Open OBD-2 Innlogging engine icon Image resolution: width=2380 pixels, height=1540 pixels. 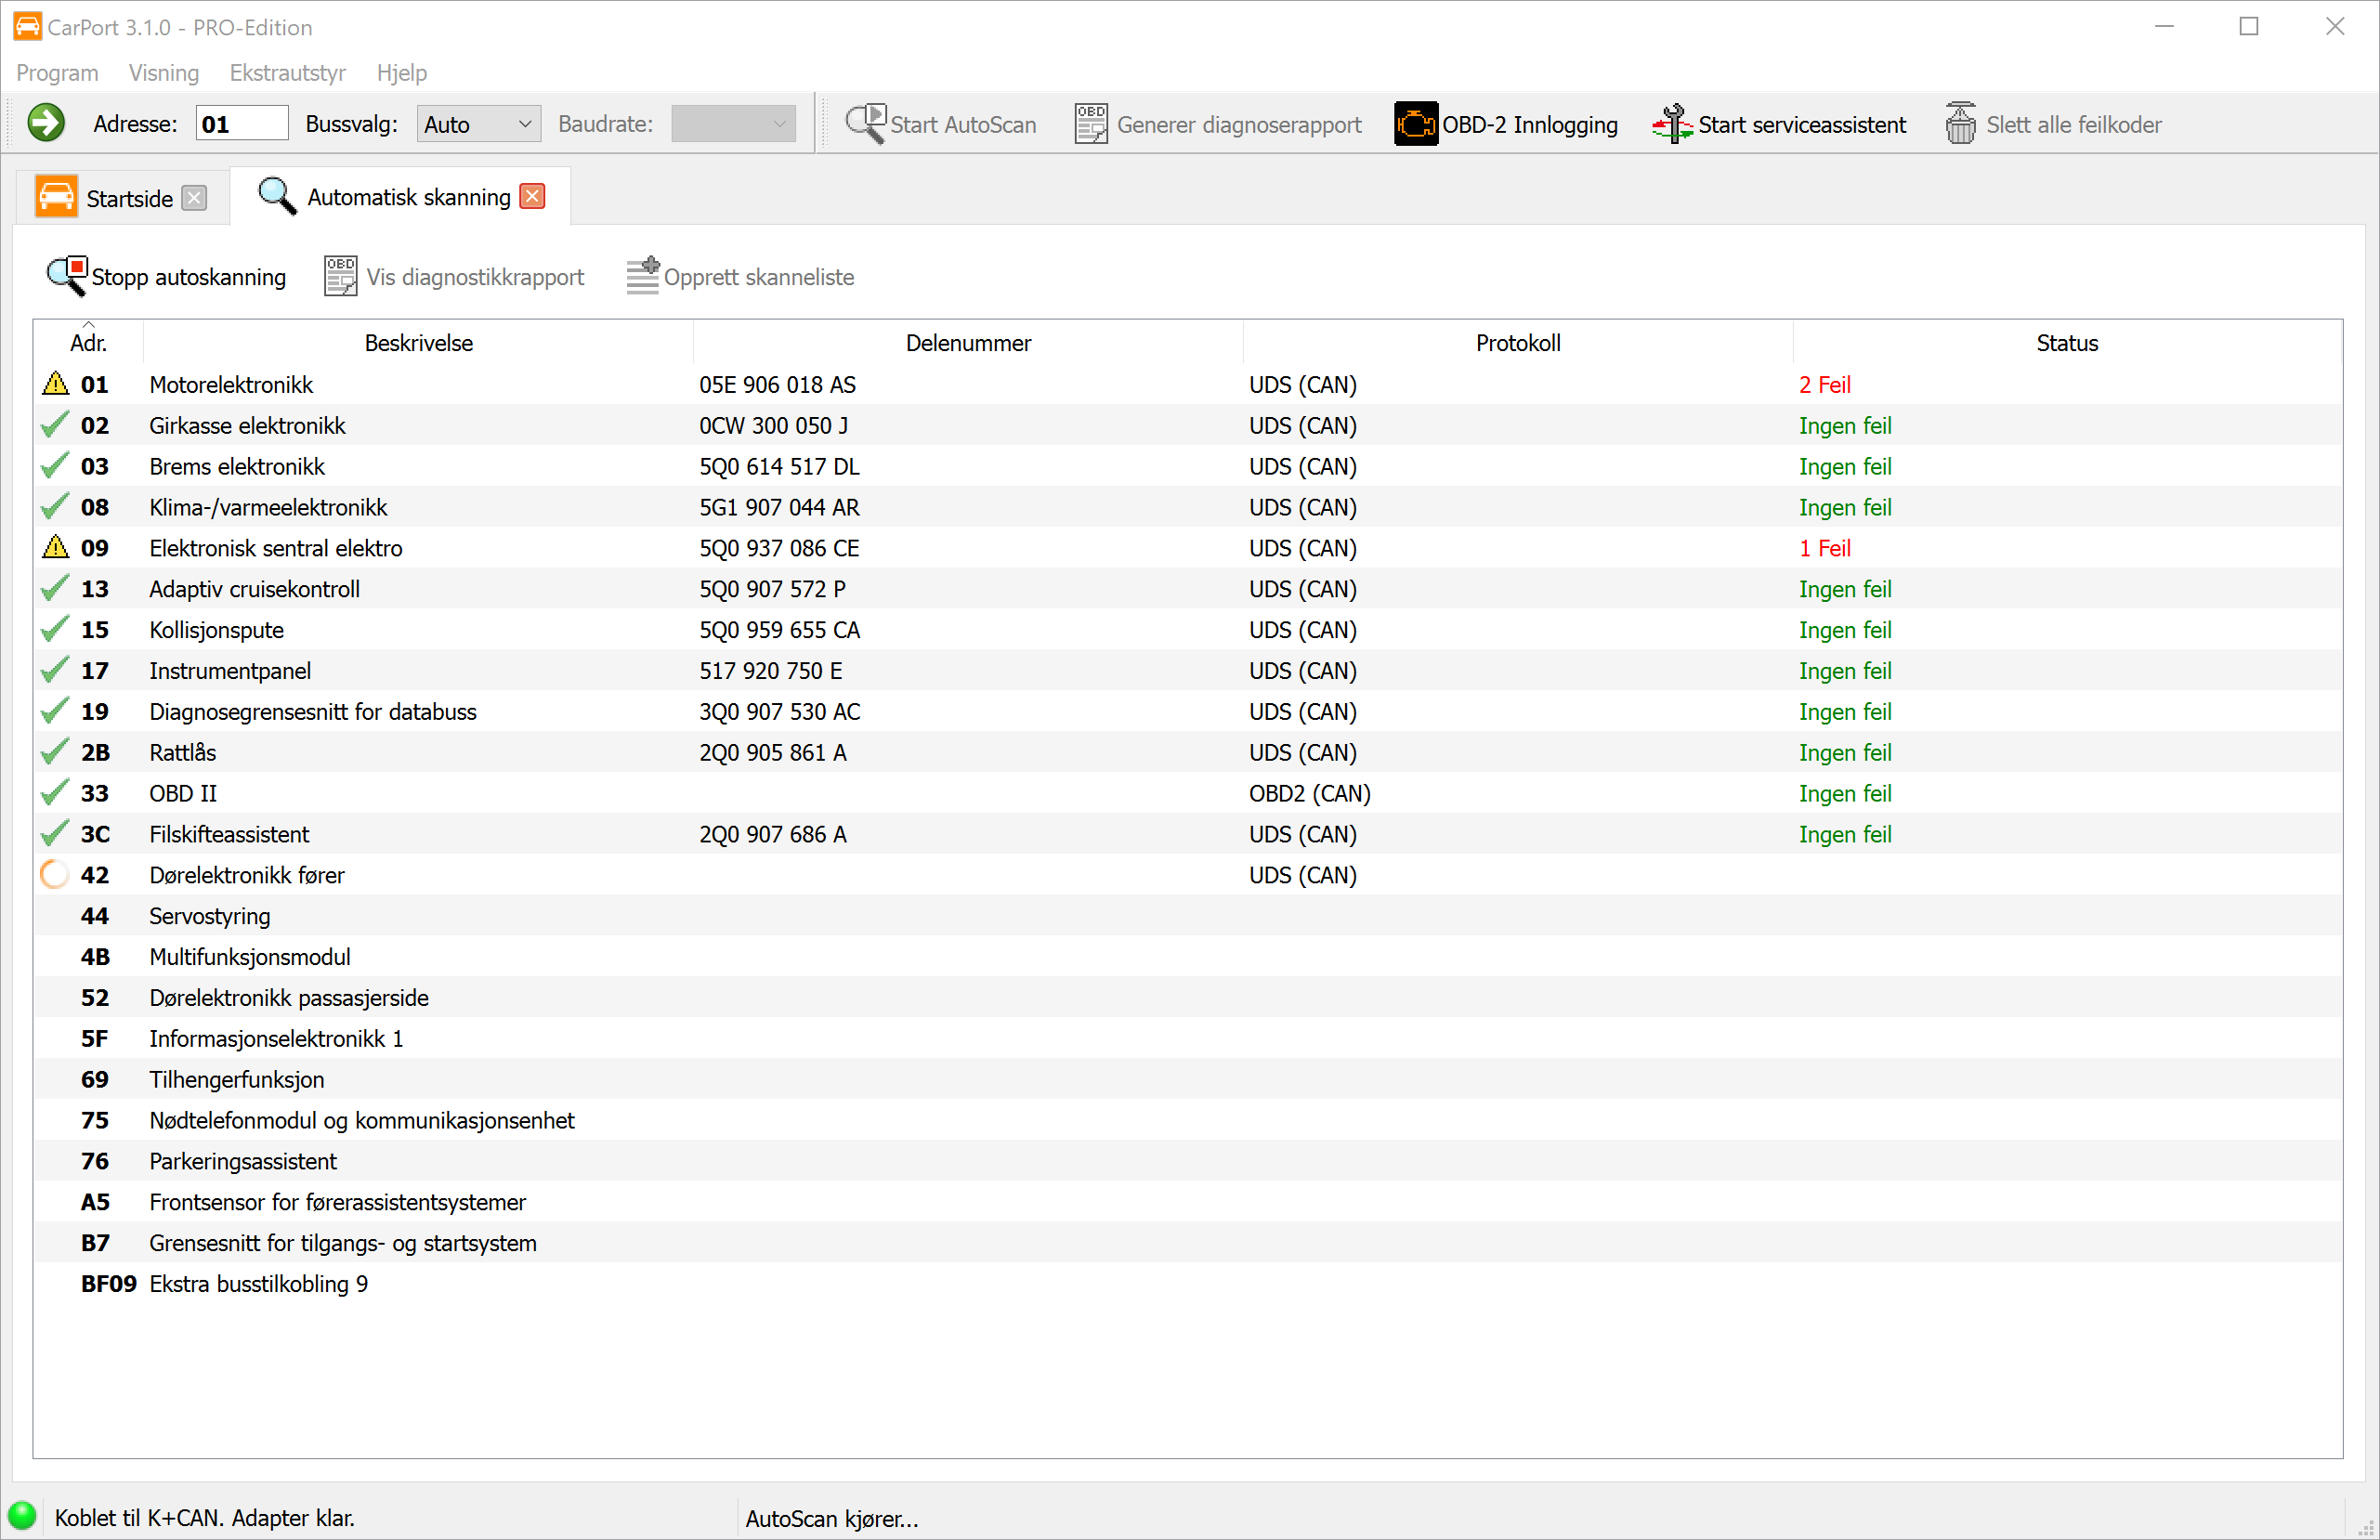click(1415, 124)
